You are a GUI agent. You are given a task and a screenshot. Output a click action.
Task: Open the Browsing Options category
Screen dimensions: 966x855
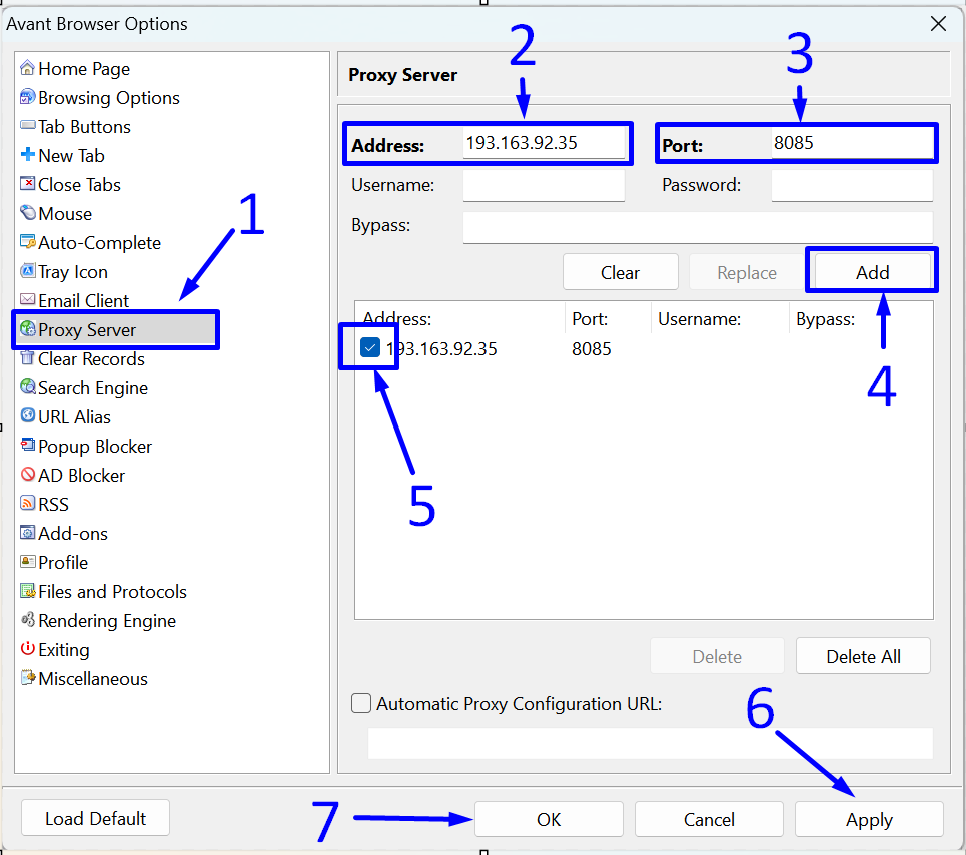[108, 98]
